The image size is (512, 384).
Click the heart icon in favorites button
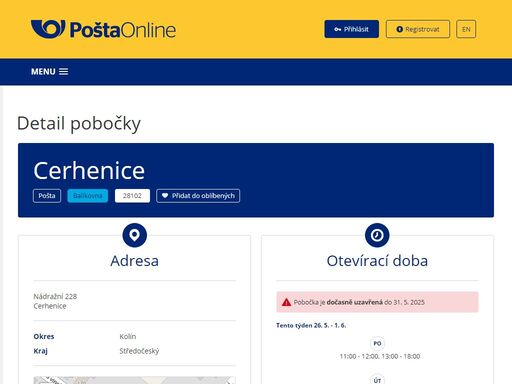(165, 196)
